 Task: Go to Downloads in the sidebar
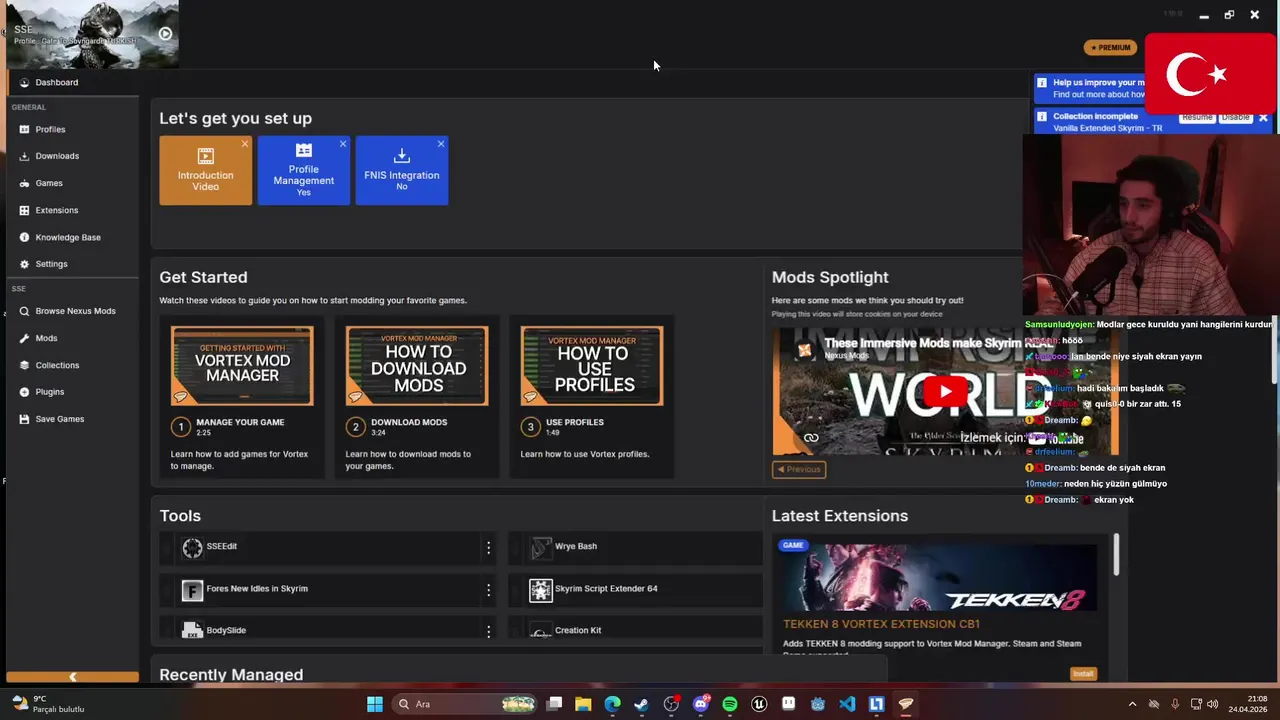click(x=57, y=156)
